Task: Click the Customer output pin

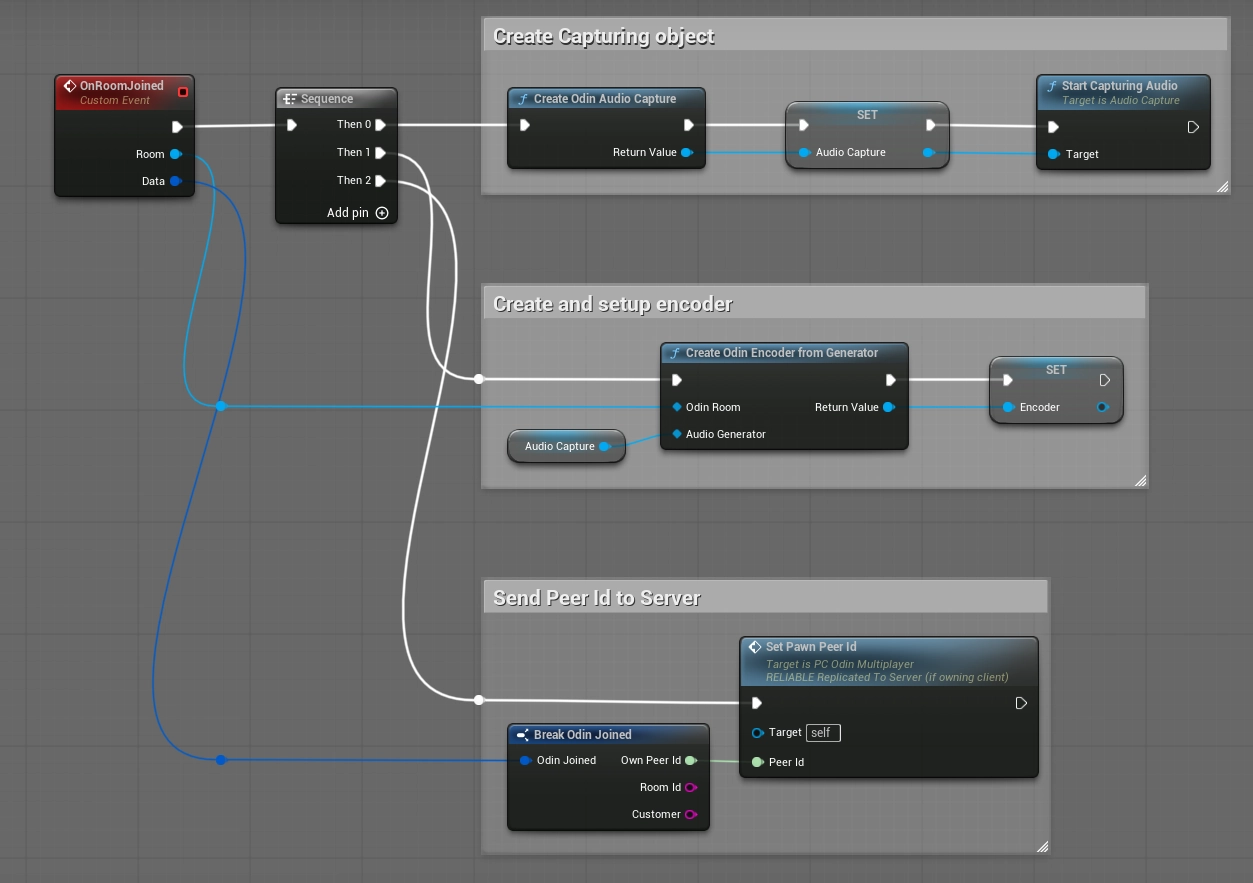Action: pyautogui.click(x=690, y=815)
